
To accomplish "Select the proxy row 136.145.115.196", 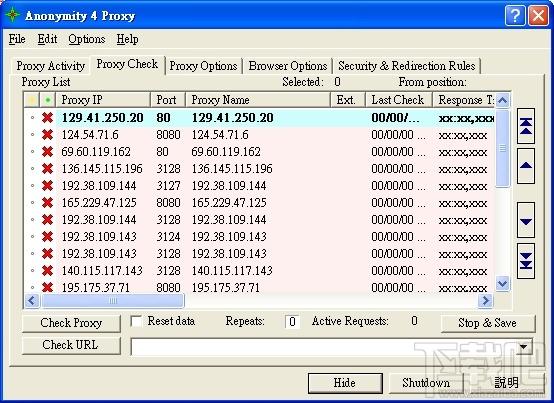I will (x=260, y=168).
